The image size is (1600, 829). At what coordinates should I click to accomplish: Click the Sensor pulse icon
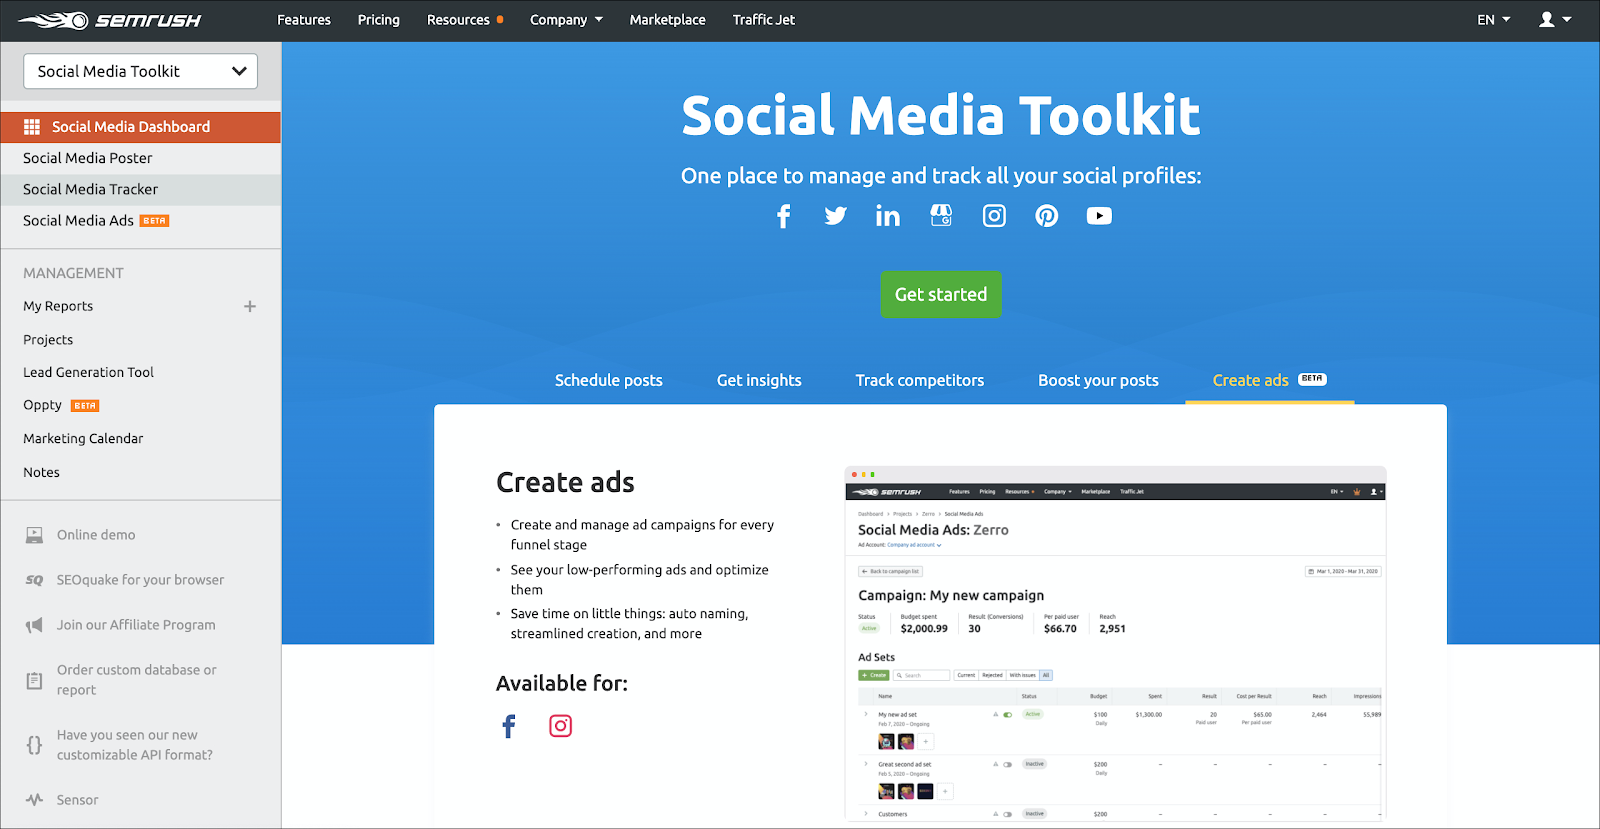[x=34, y=800]
